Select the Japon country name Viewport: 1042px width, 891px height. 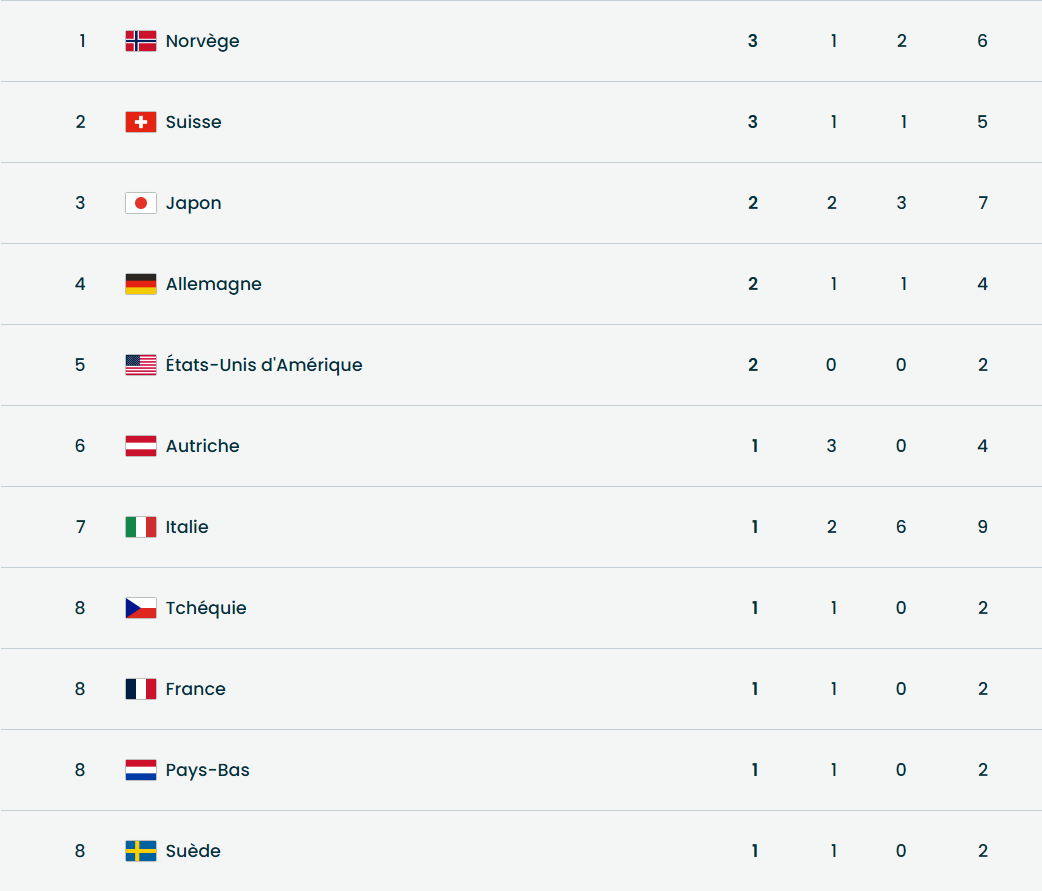click(x=193, y=203)
